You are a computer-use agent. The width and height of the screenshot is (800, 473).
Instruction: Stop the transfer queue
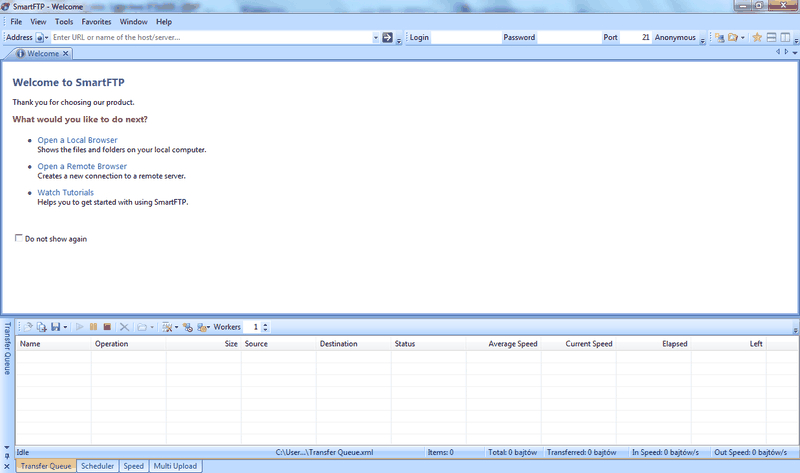(107, 327)
